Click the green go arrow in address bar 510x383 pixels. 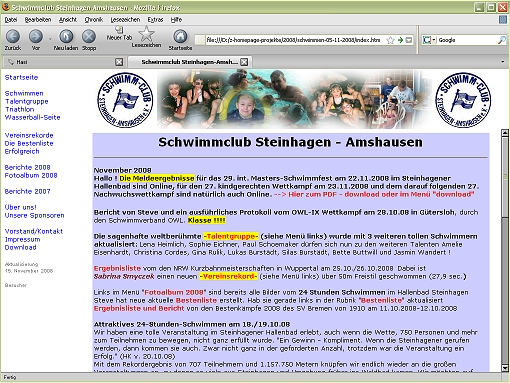(400, 40)
